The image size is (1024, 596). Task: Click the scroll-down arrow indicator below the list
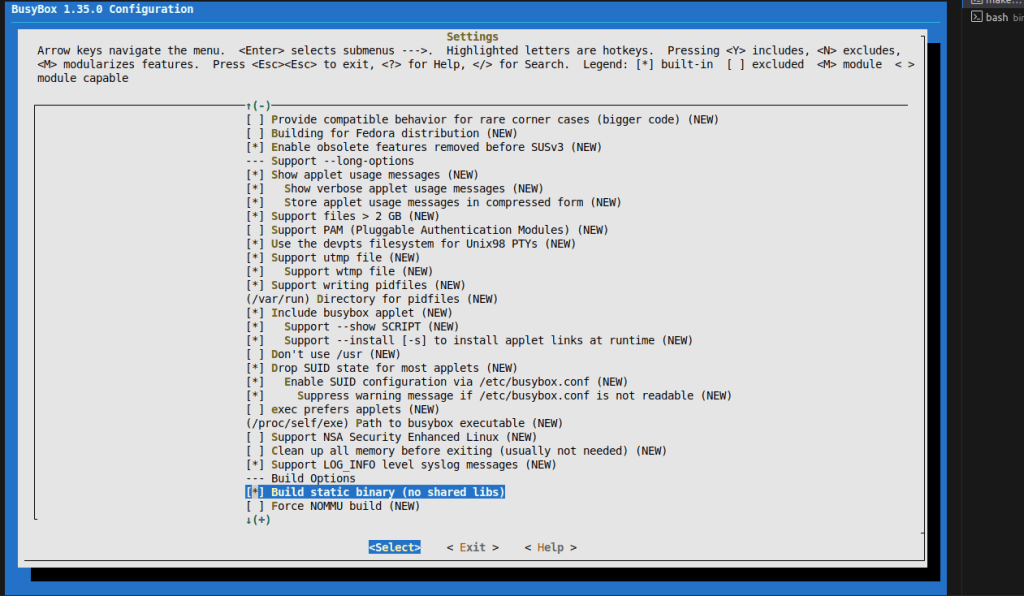tap(258, 520)
